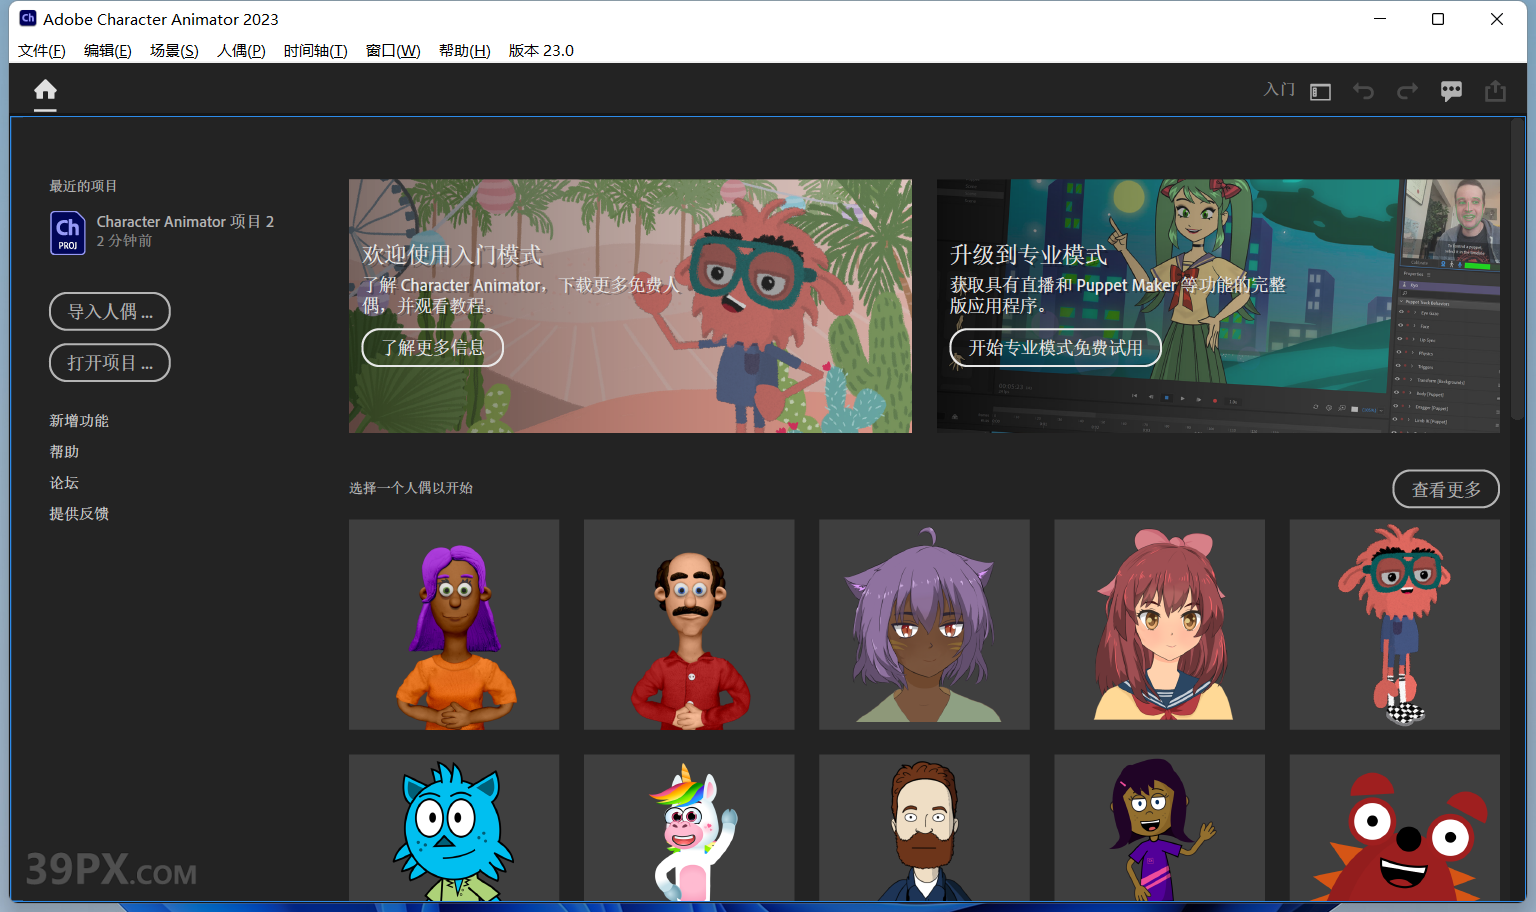
Task: Click the 查看更多 button
Action: pos(1446,489)
